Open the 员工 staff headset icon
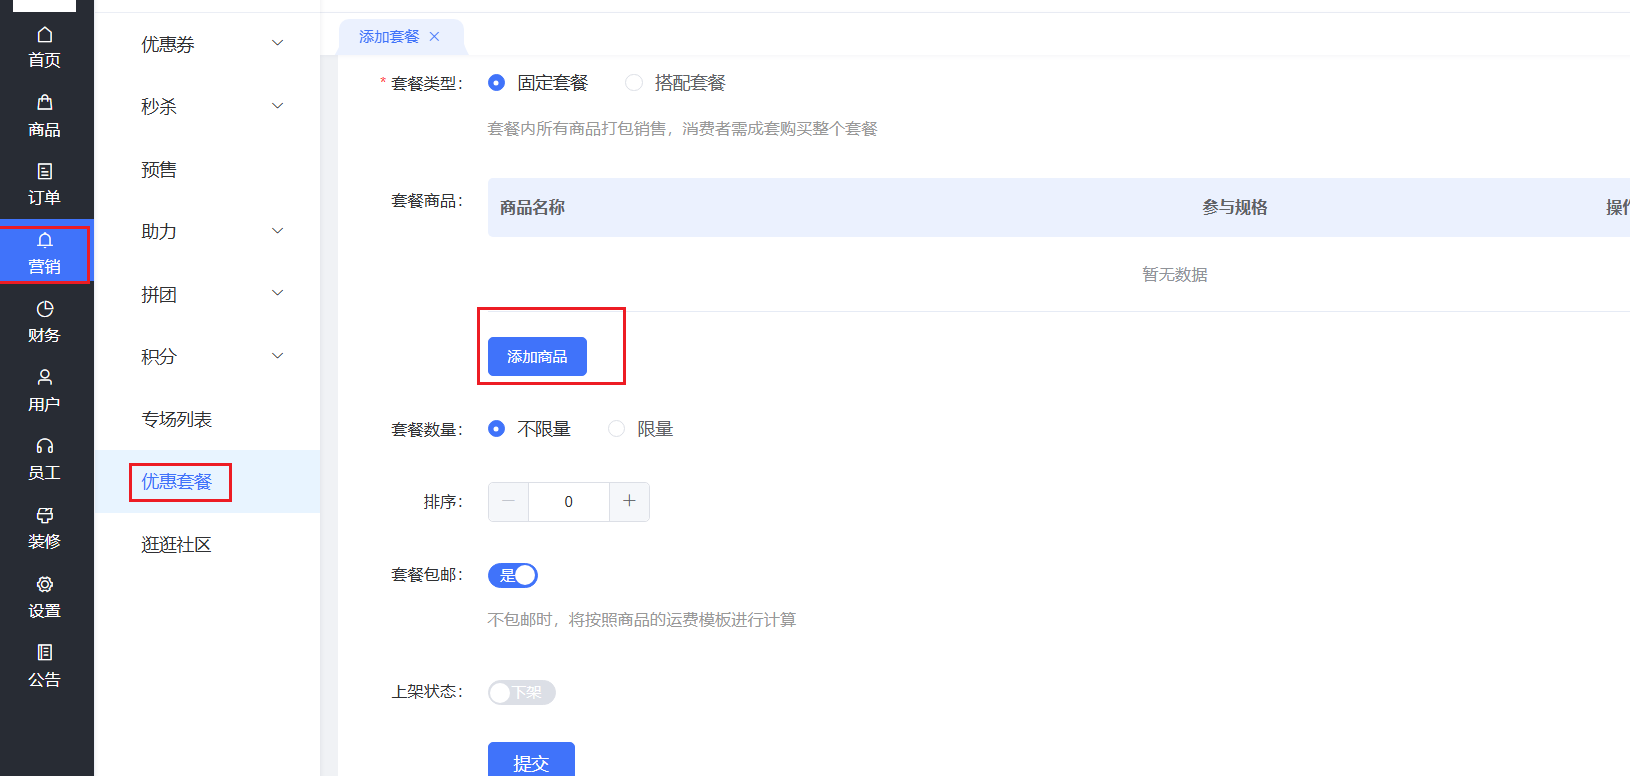The image size is (1630, 776). (45, 446)
